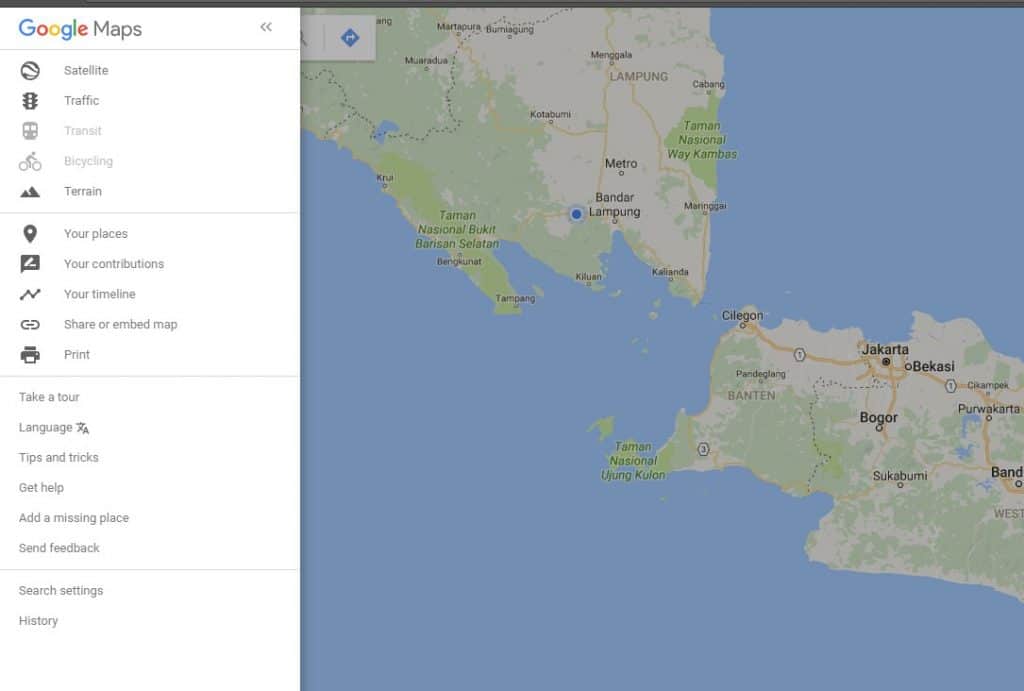Open Get help
1024x691 pixels.
click(x=41, y=487)
